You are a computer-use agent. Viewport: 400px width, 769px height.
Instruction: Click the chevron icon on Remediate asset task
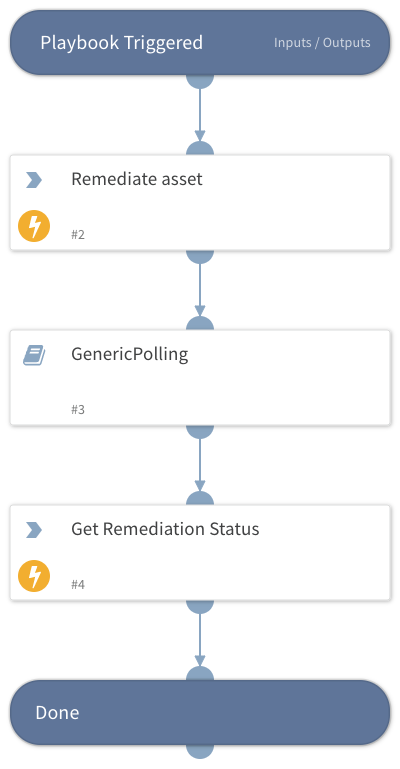[34, 180]
